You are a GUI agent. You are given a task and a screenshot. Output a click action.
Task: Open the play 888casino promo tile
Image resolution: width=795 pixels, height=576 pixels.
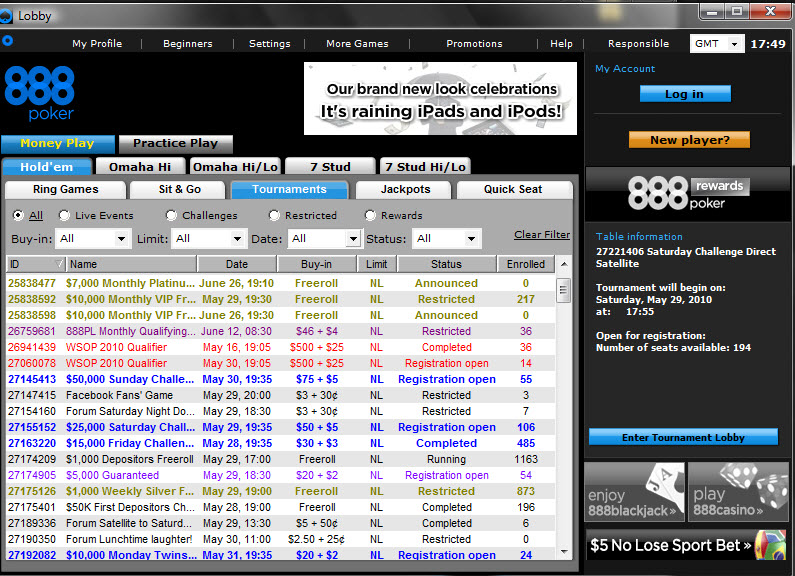(x=738, y=491)
